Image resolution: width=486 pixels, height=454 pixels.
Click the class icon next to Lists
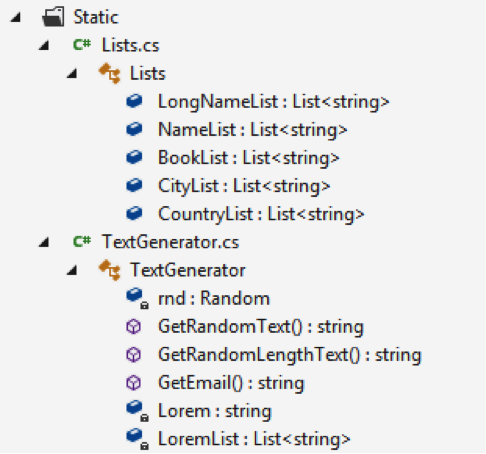click(110, 73)
